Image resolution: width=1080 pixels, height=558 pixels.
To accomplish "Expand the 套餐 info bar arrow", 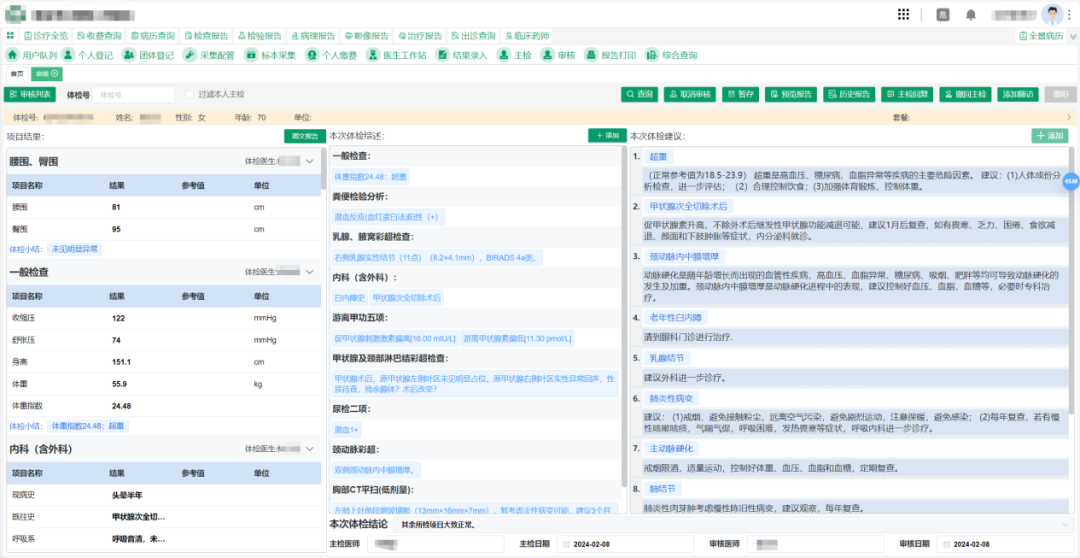I will [1069, 118].
